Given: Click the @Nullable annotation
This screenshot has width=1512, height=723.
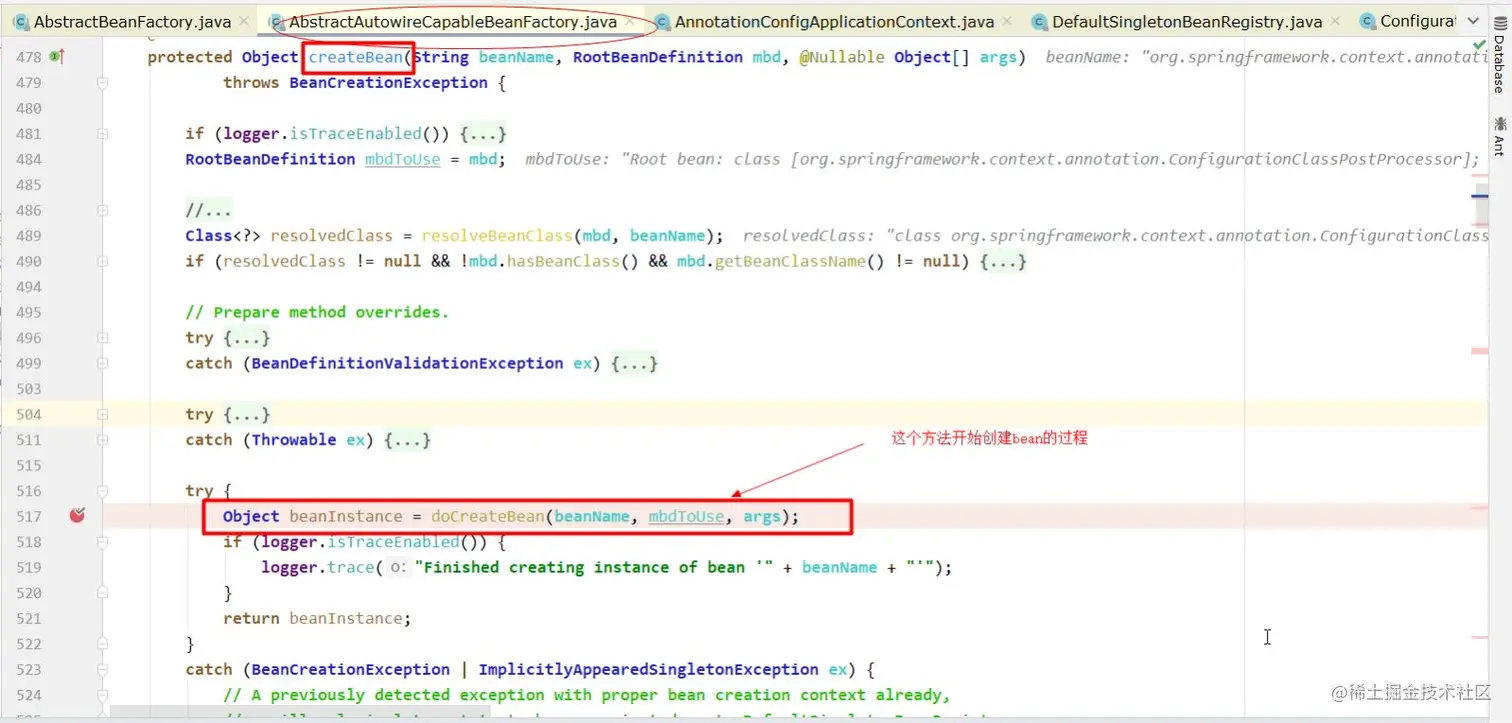Looking at the screenshot, I should [x=842, y=57].
